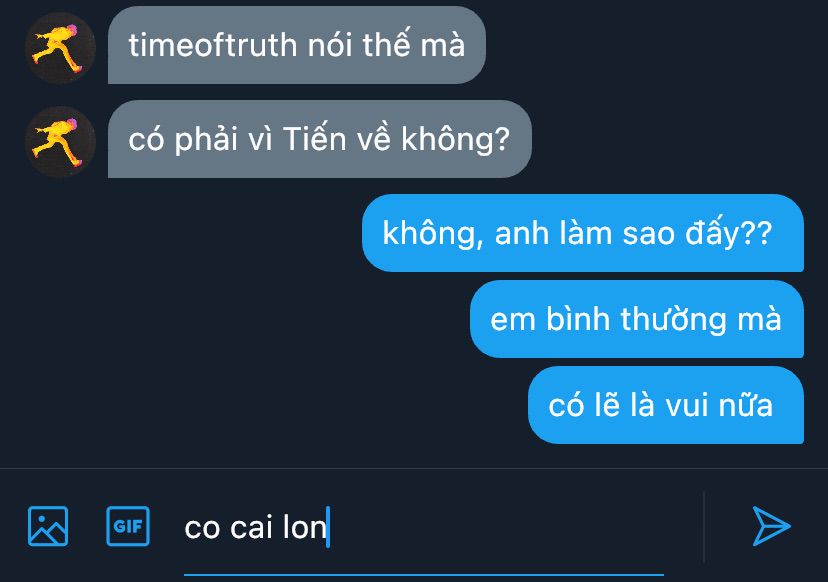This screenshot has height=582, width=828.
Task: Select the 'không, anh làm sao đấy??' bubble
Action: (x=583, y=233)
